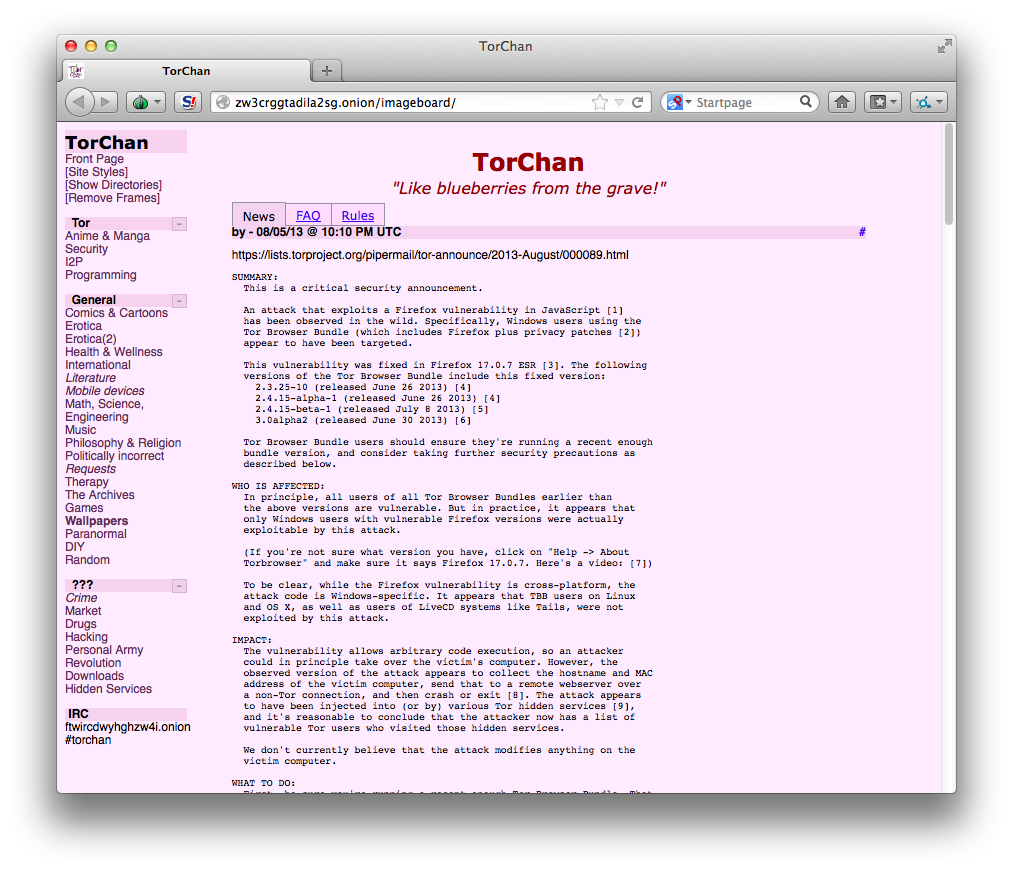Click the International board link
Image resolution: width=1013 pixels, height=872 pixels.
[98, 365]
